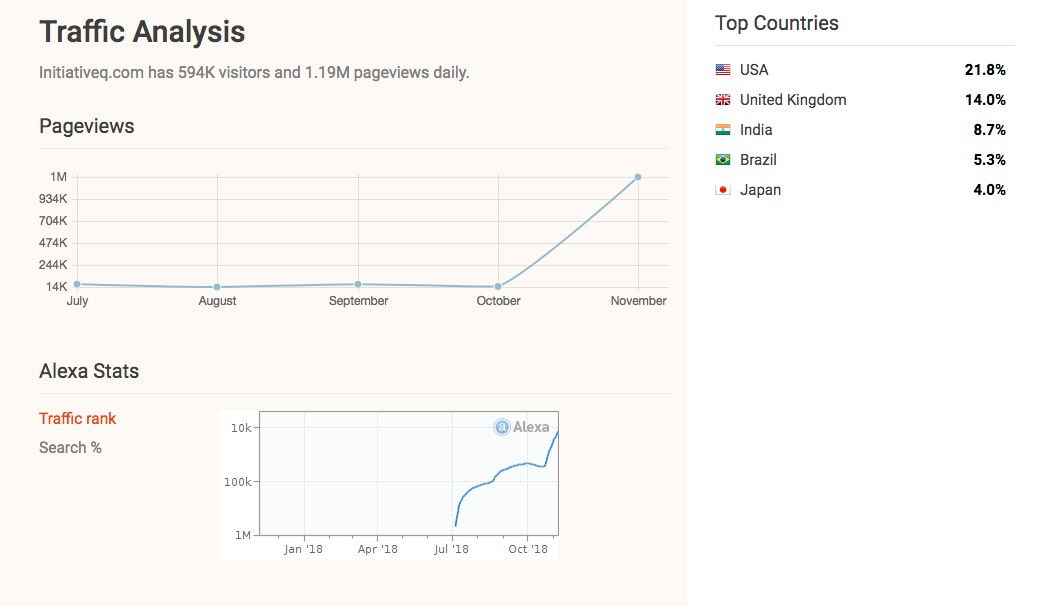The width and height of the screenshot is (1055, 606).
Task: Click the Jul '18 label
Action: click(x=451, y=549)
